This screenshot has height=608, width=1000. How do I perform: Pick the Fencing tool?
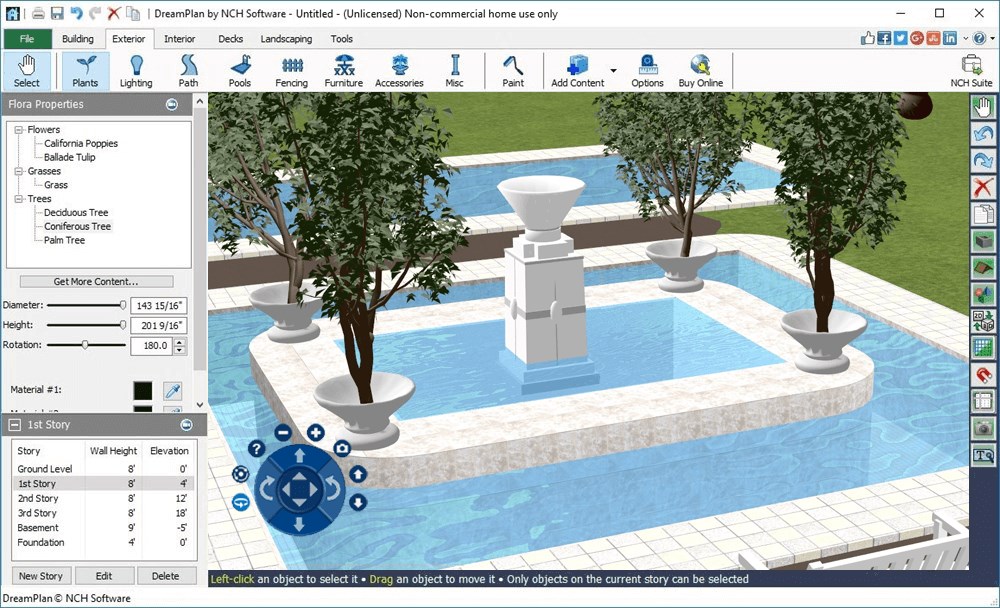click(291, 71)
